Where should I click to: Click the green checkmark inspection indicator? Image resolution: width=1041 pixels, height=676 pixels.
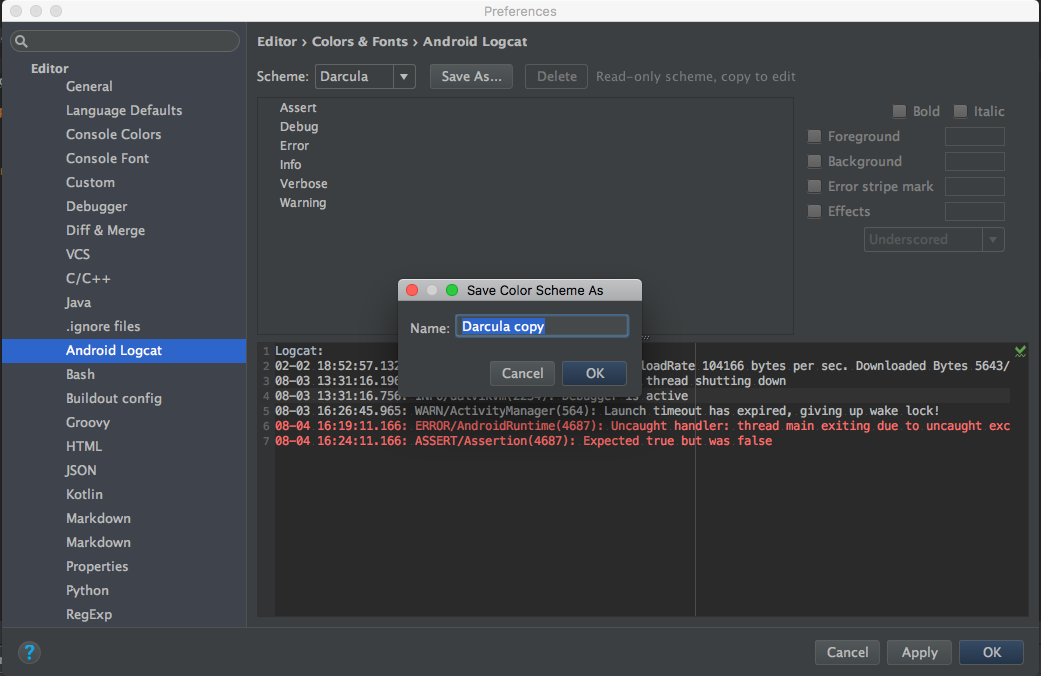[x=1020, y=351]
